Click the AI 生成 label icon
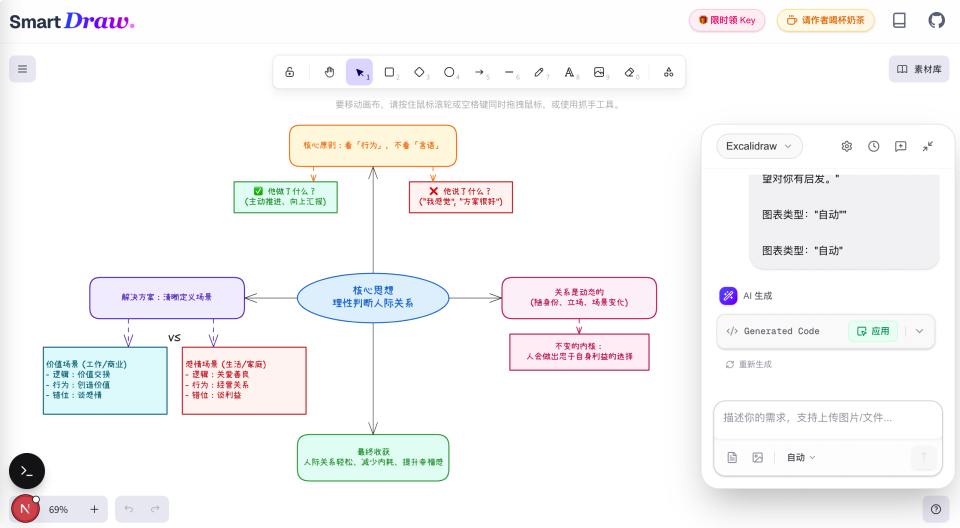This screenshot has width=960, height=528. (729, 296)
